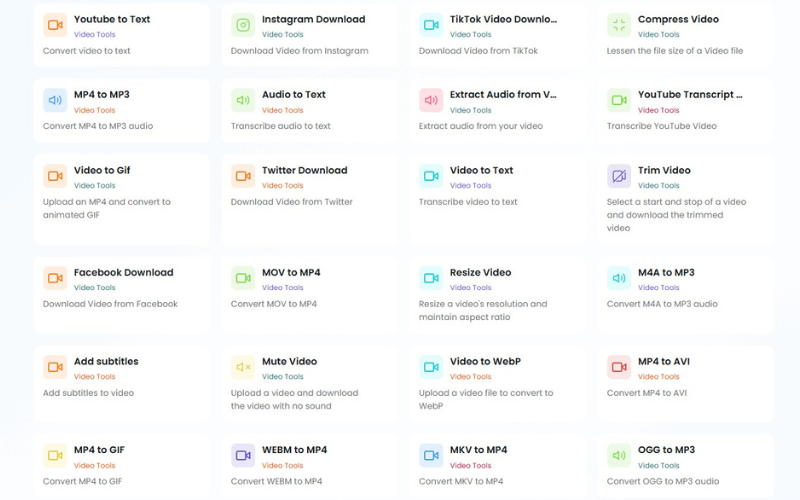
Task: Open the MP4 to AVI title link
Action: point(663,361)
